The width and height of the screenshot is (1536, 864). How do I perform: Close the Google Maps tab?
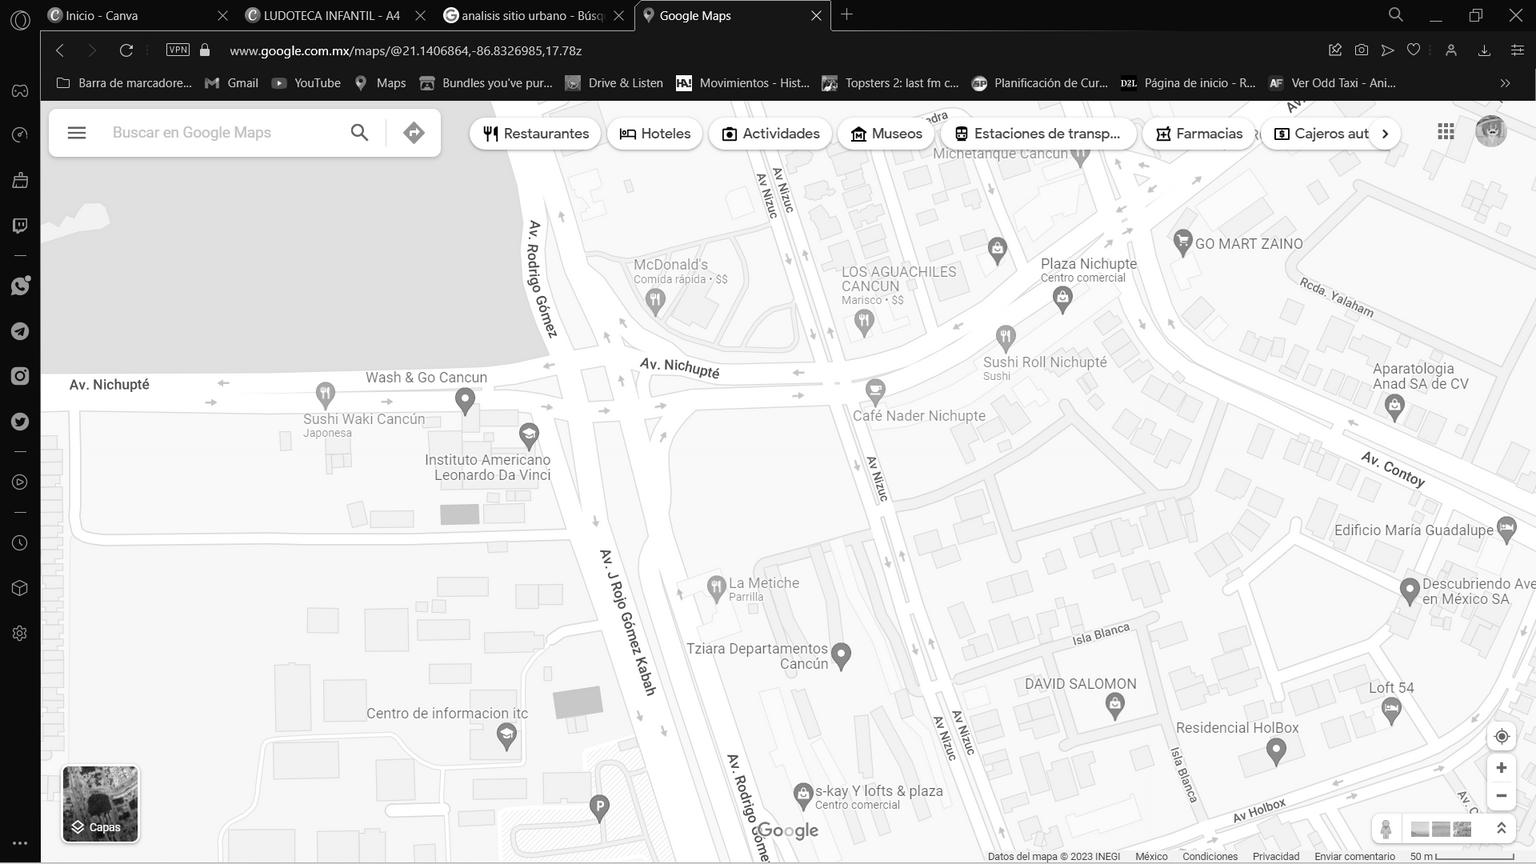coord(816,15)
